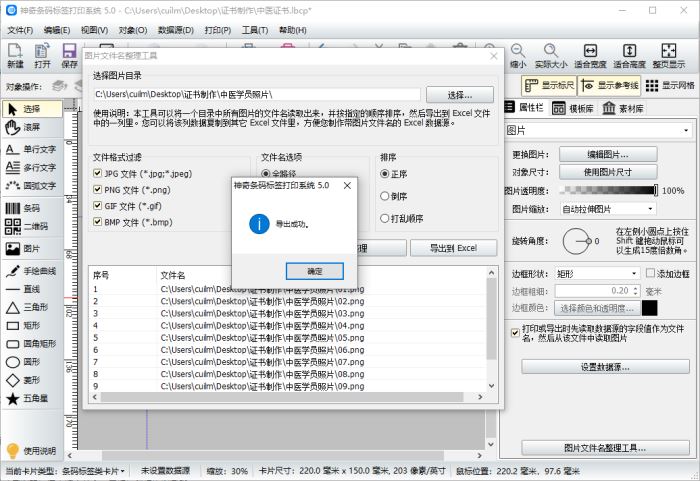The width and height of the screenshot is (700, 481).
Task: Click the 图片透明度 opacity slider
Action: pyautogui.click(x=609, y=190)
